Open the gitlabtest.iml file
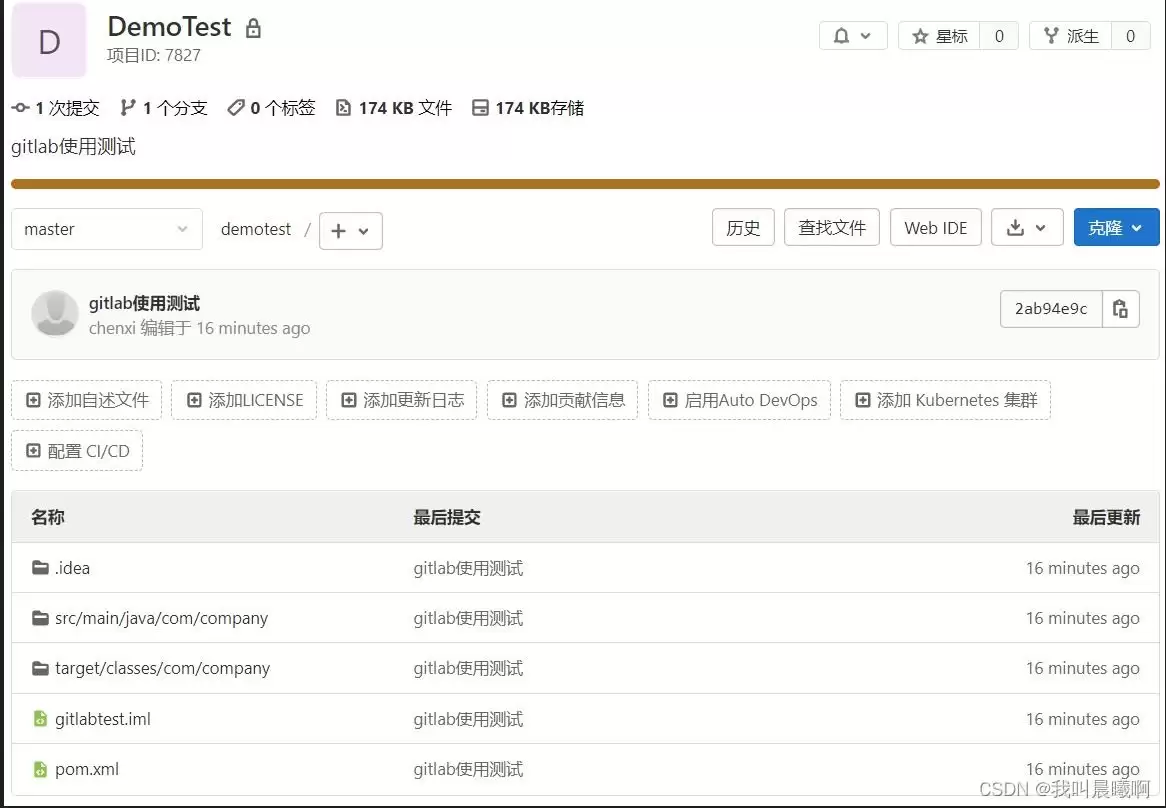 click(103, 719)
